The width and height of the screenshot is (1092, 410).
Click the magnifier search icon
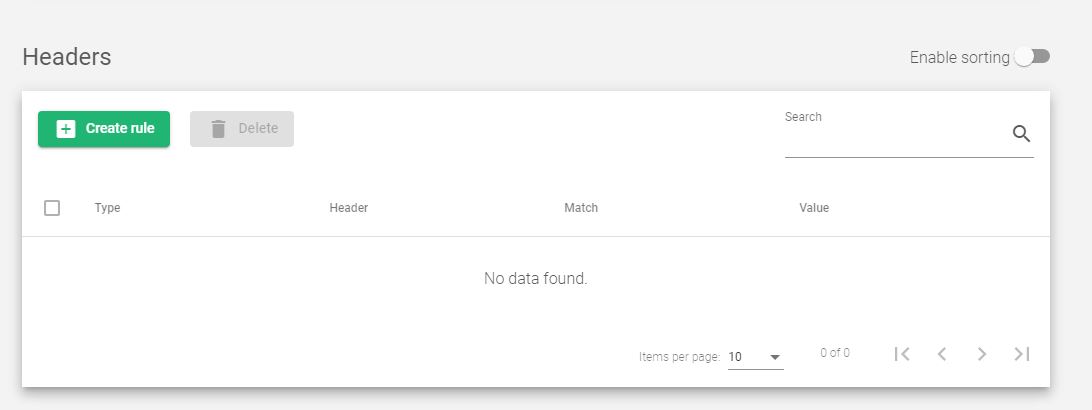point(1021,134)
